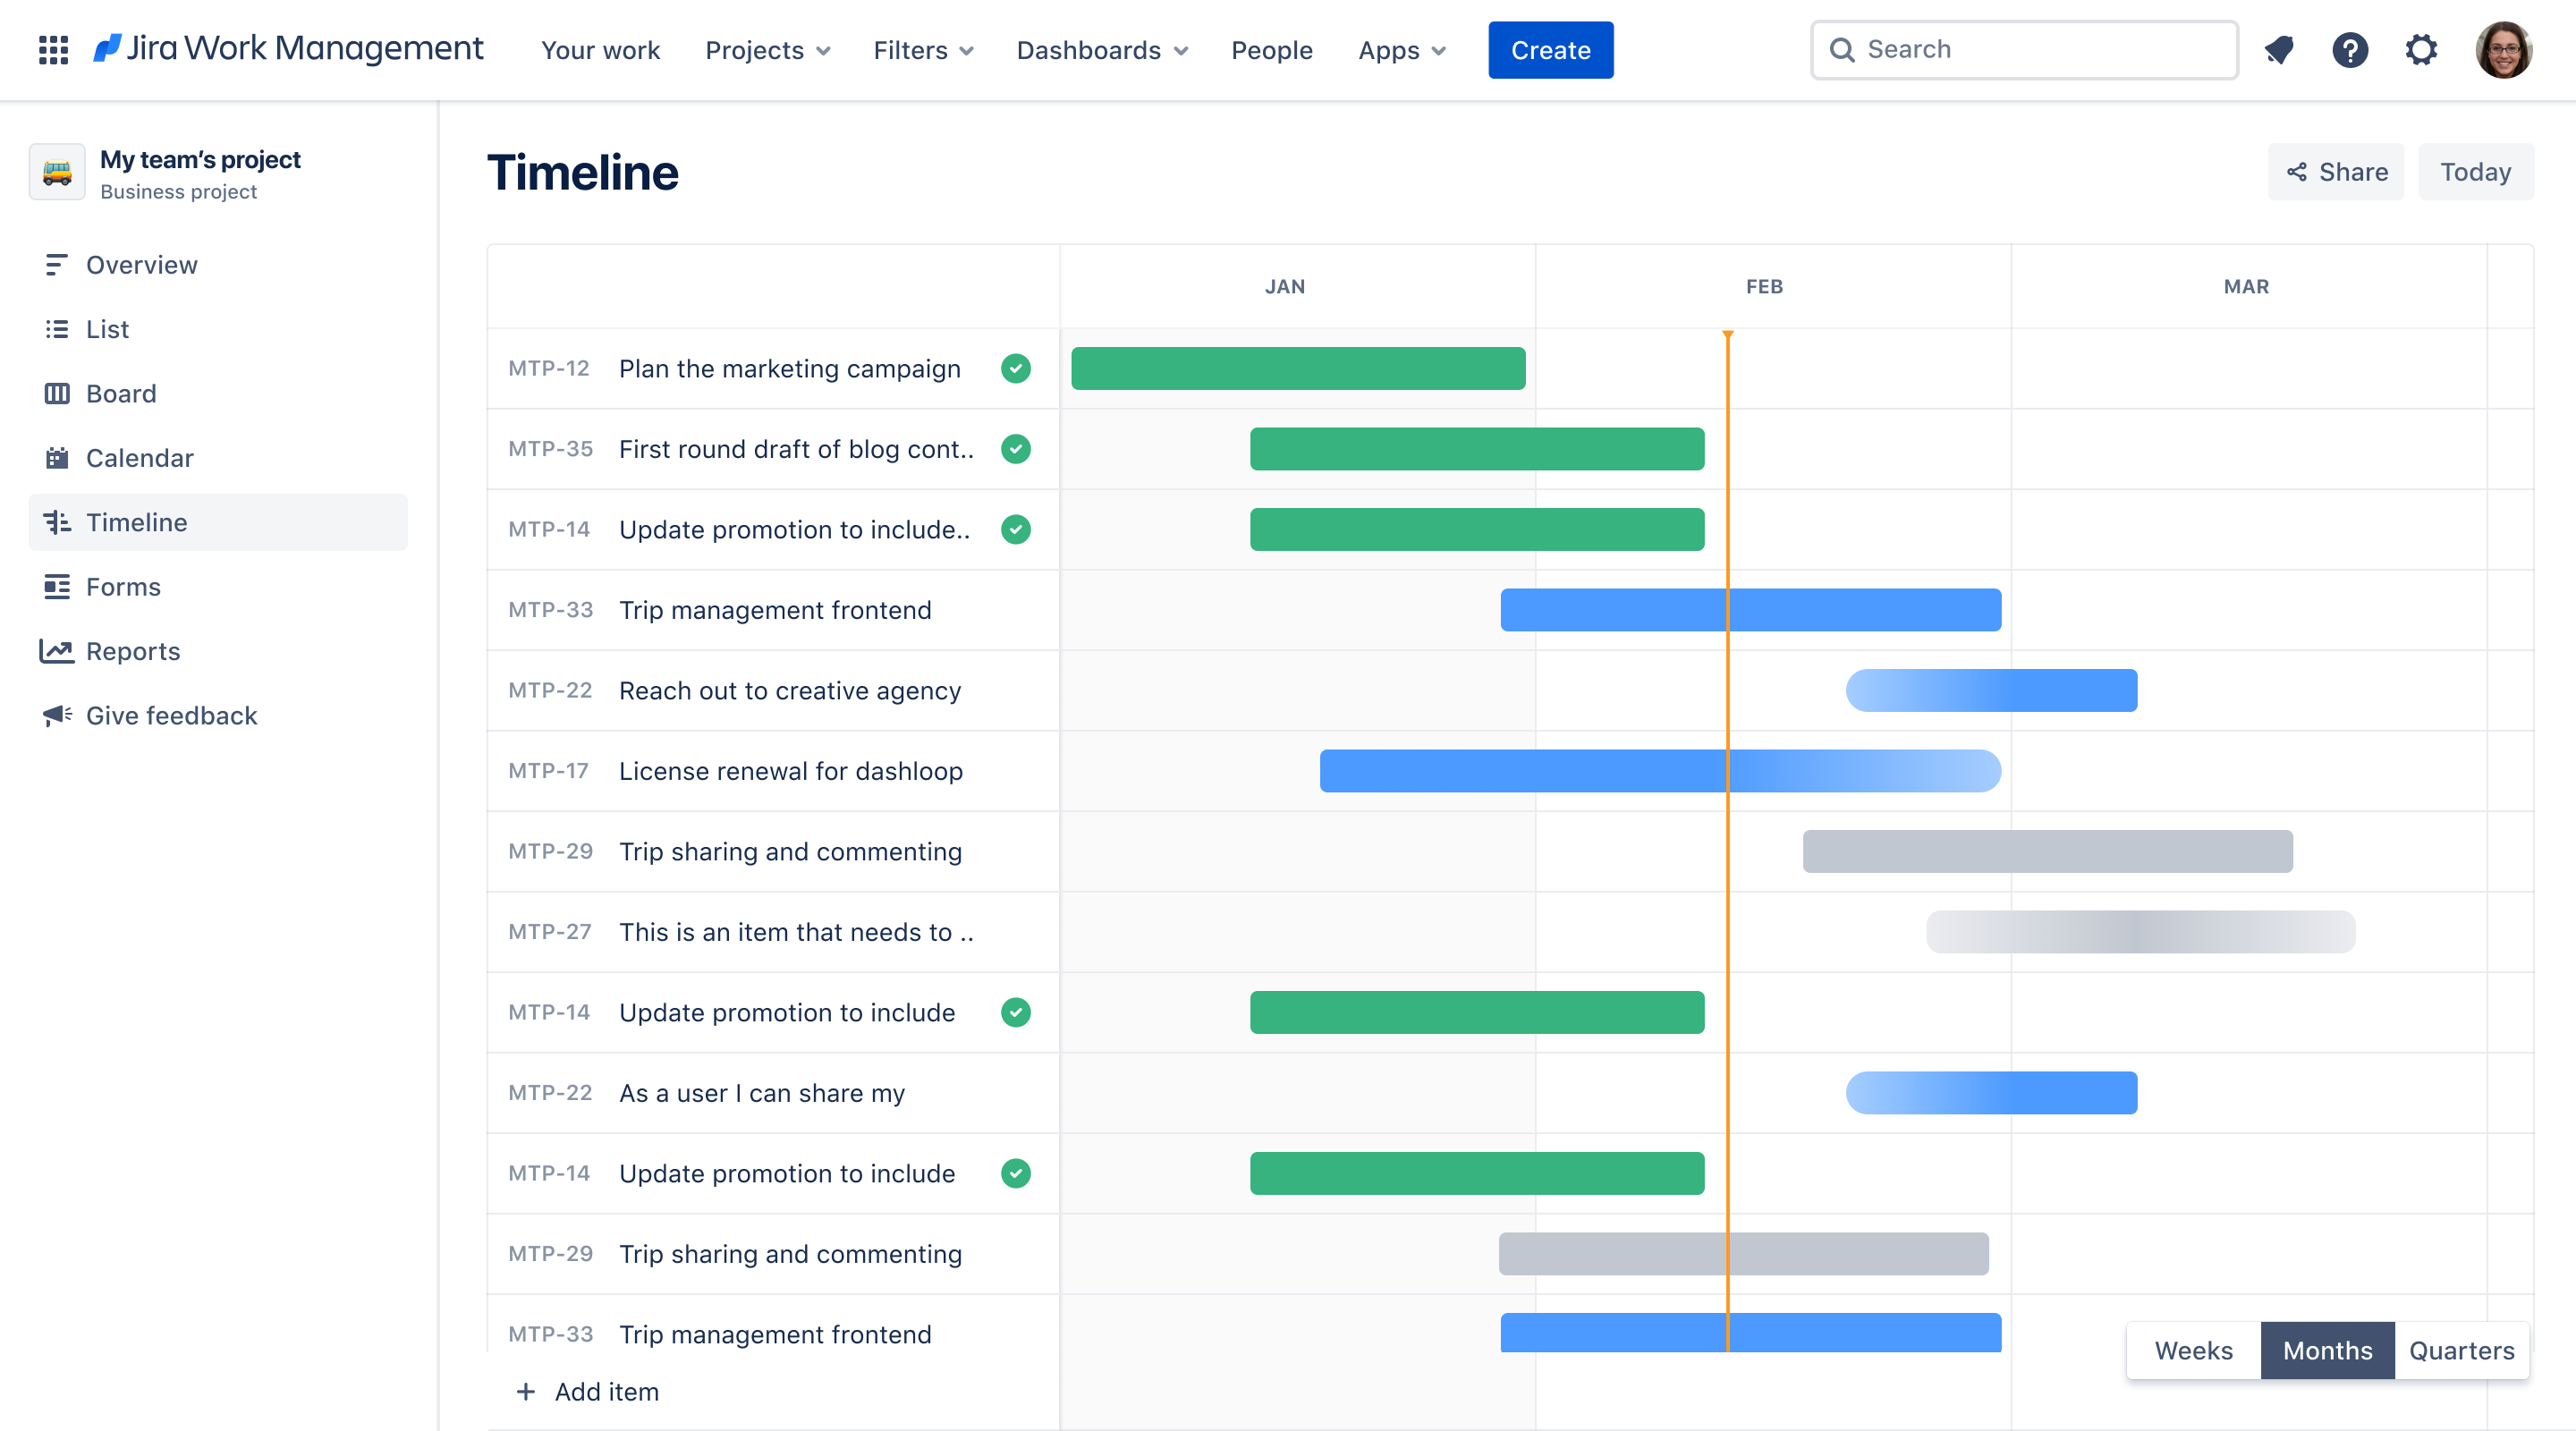2576x1431 pixels.
Task: Select Your work in the top menu
Action: [x=600, y=50]
